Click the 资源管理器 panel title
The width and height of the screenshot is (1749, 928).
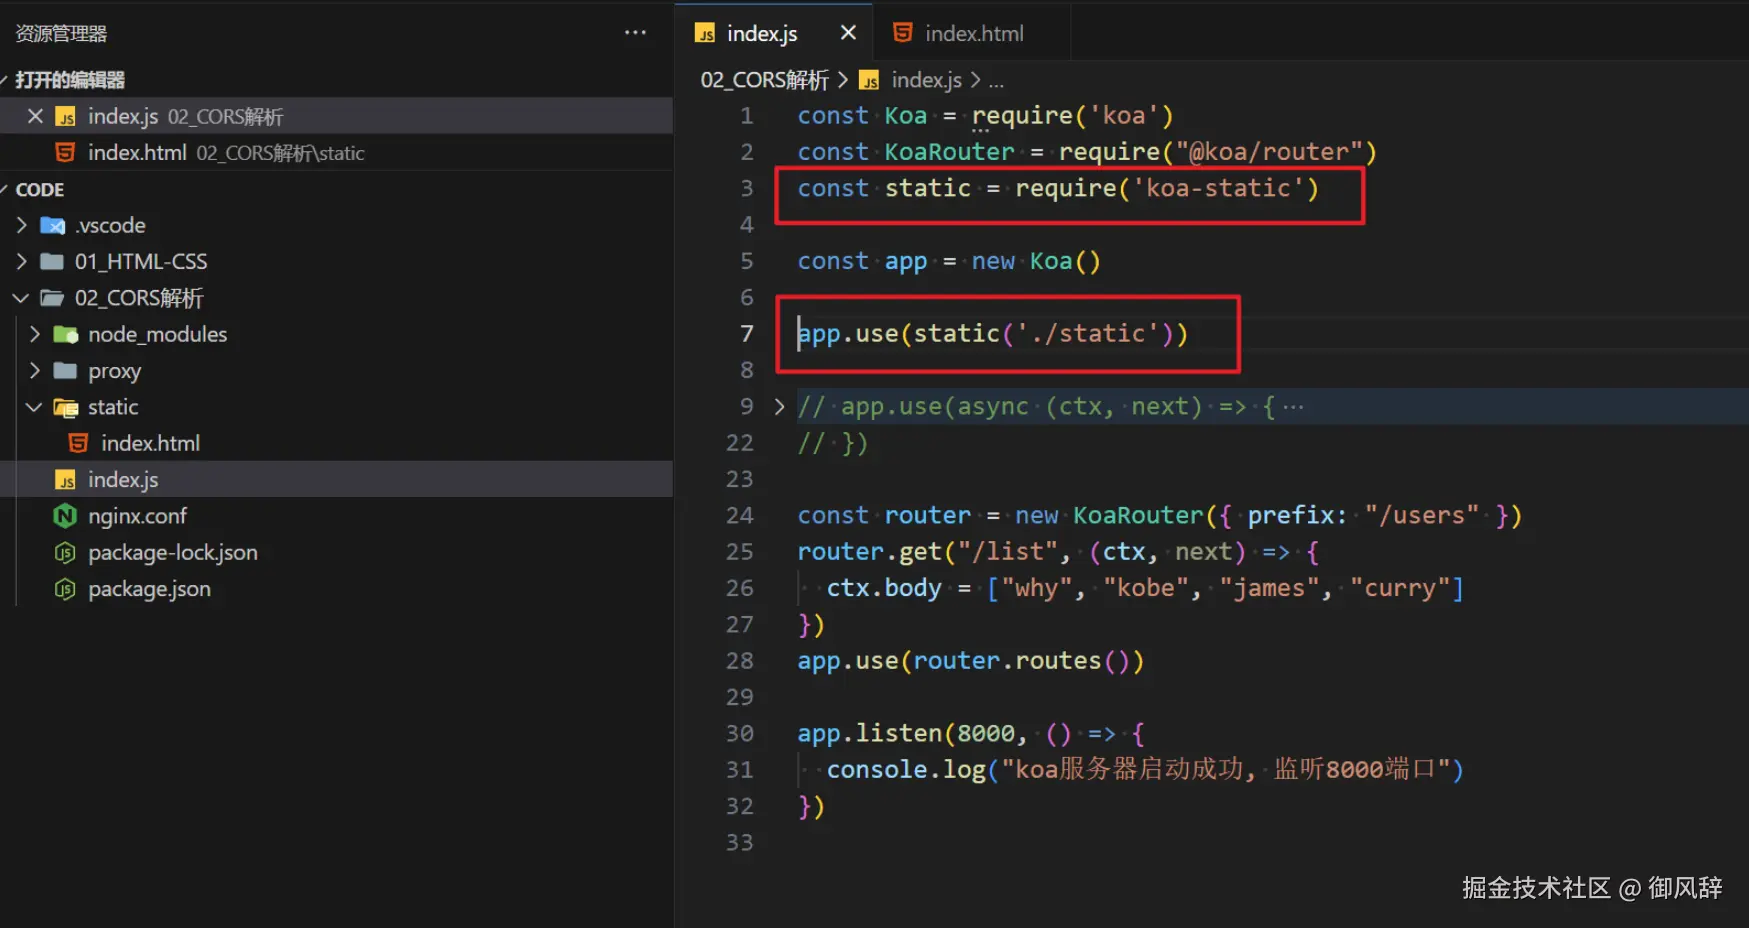click(61, 34)
